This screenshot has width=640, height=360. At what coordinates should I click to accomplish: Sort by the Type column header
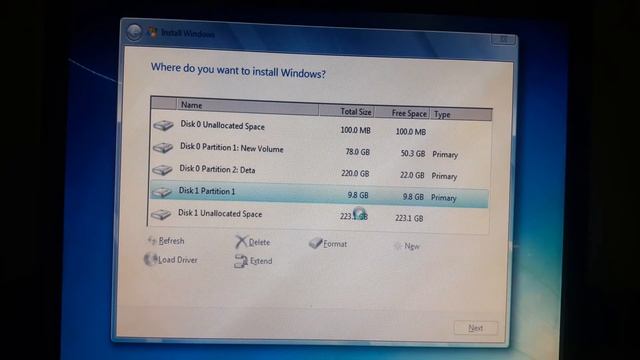460,114
